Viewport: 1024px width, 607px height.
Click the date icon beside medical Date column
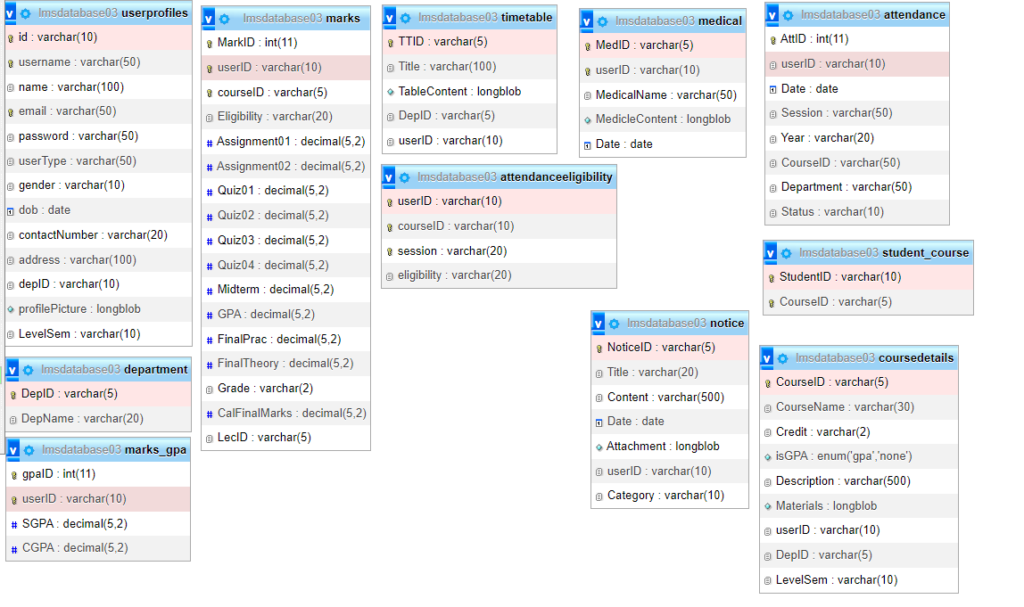tap(587, 145)
